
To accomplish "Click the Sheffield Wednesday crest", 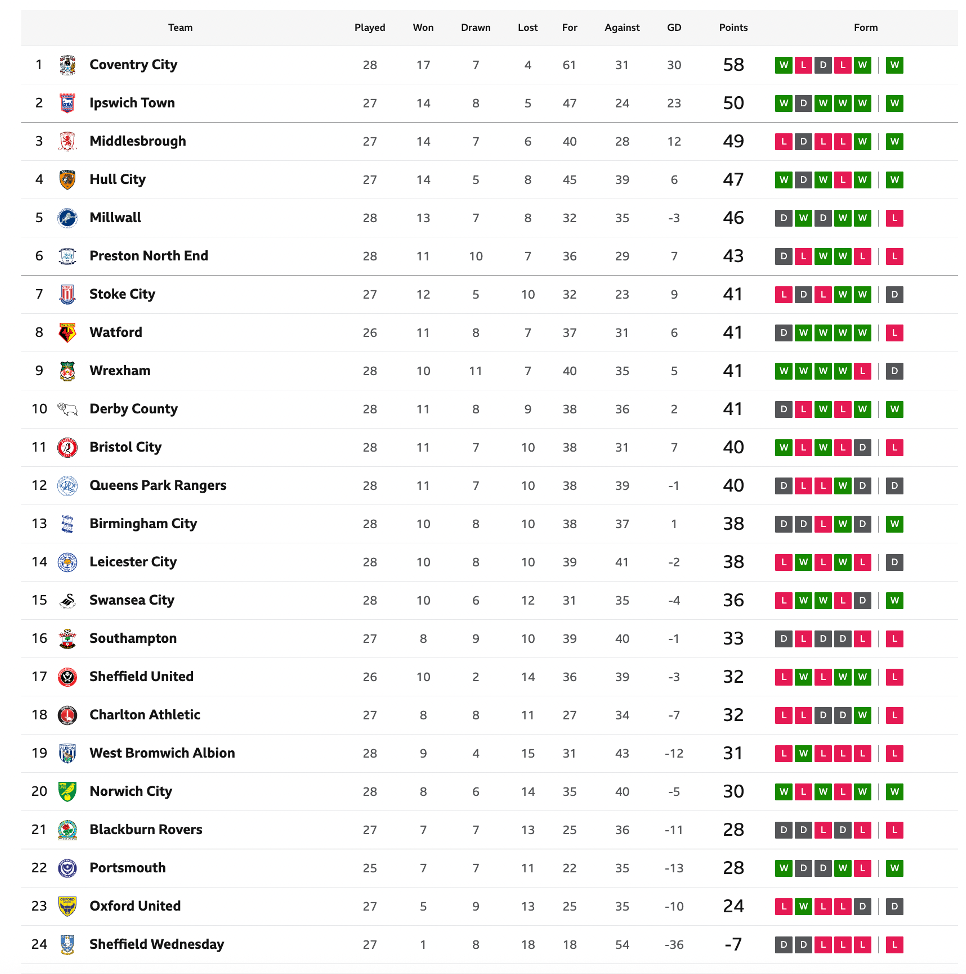I will point(67,944).
